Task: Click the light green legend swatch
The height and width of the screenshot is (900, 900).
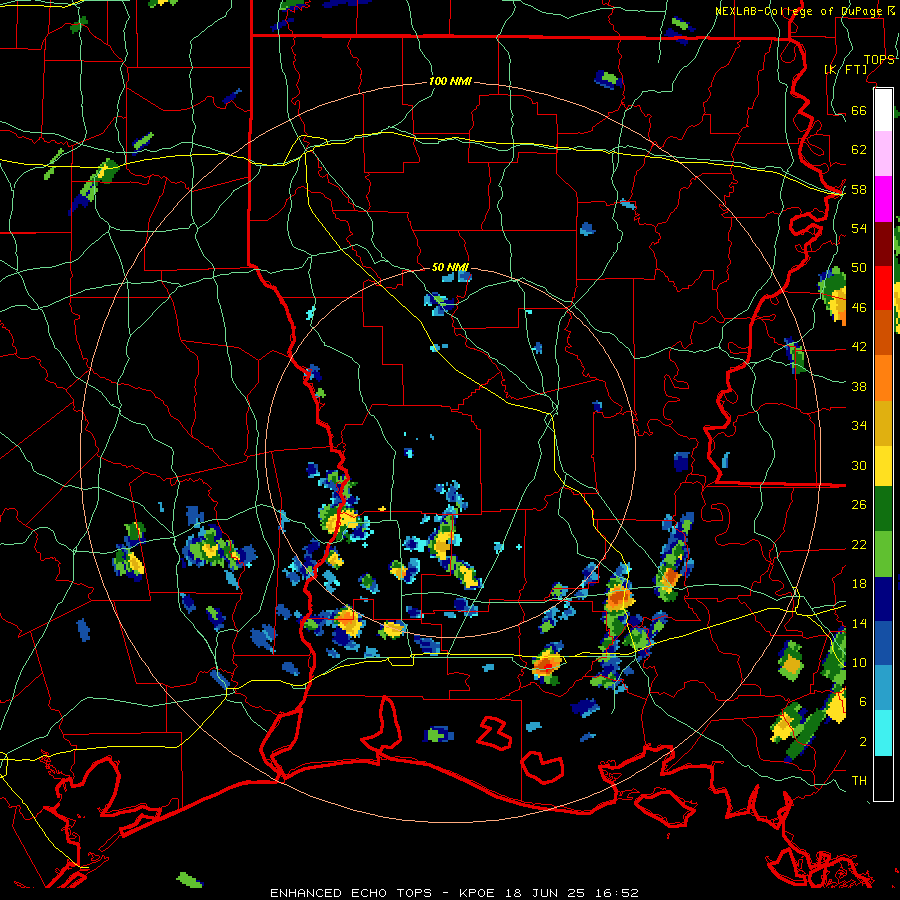Action: point(883,553)
